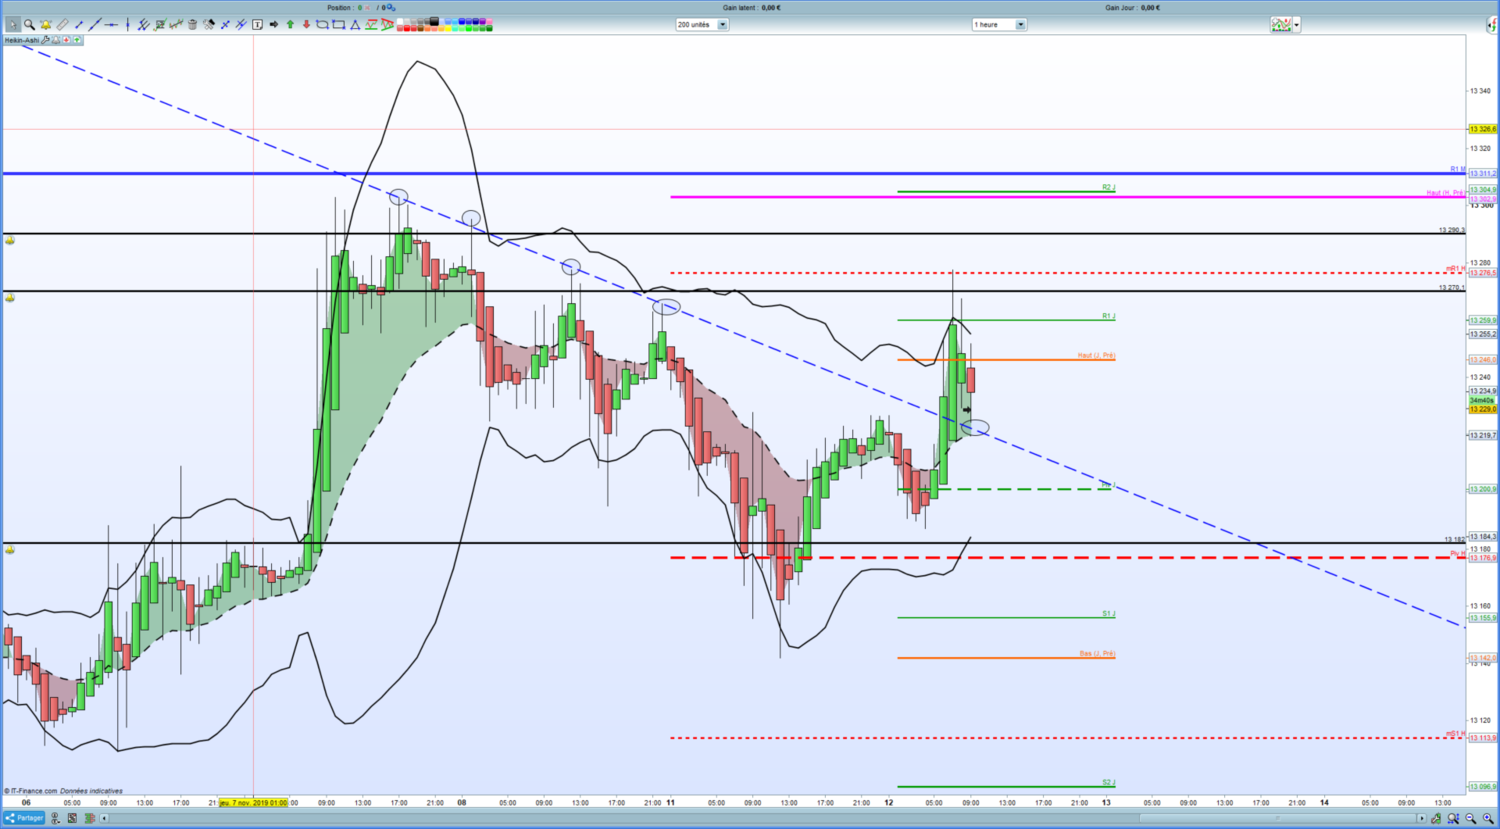
Task: Click the 'S1 J' support label
Action: click(1108, 613)
